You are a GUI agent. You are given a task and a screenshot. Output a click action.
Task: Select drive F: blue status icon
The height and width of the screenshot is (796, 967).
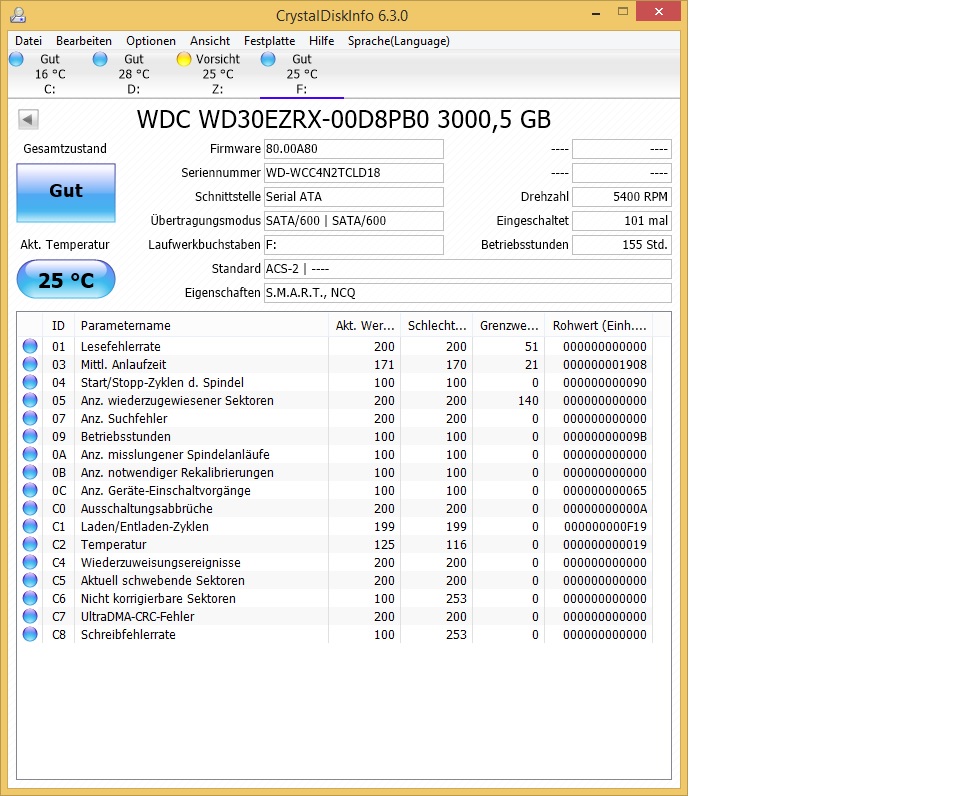[x=268, y=59]
